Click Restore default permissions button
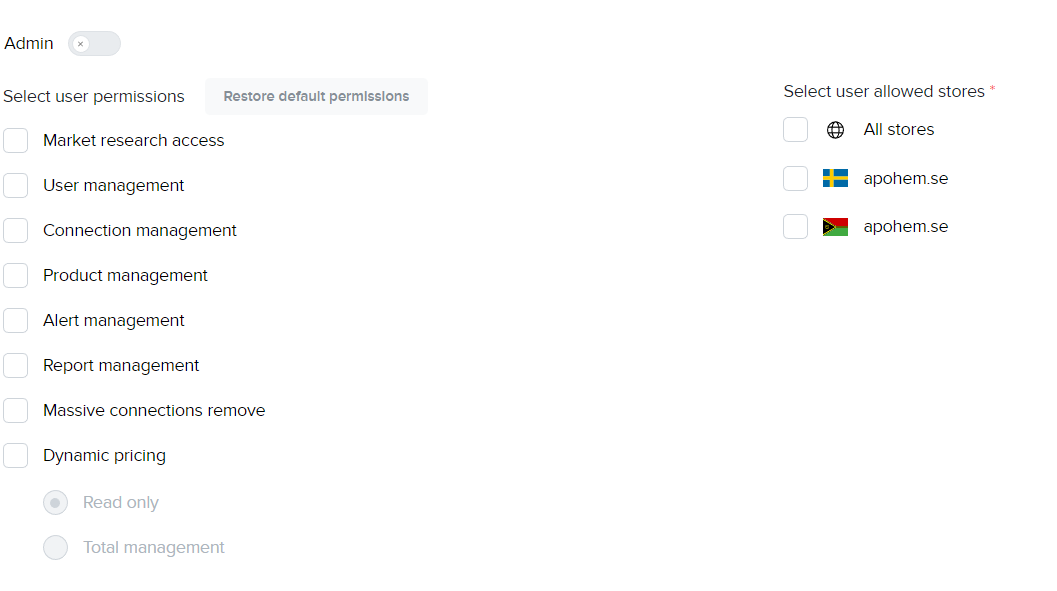The width and height of the screenshot is (1057, 591). click(316, 97)
